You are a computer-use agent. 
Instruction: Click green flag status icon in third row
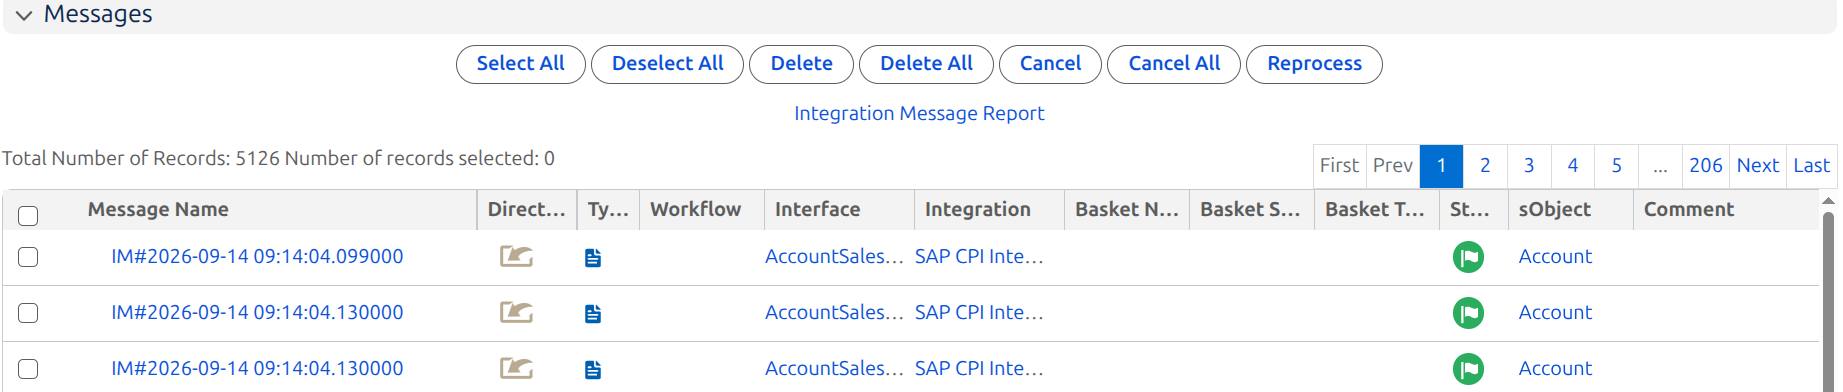pyautogui.click(x=1468, y=369)
